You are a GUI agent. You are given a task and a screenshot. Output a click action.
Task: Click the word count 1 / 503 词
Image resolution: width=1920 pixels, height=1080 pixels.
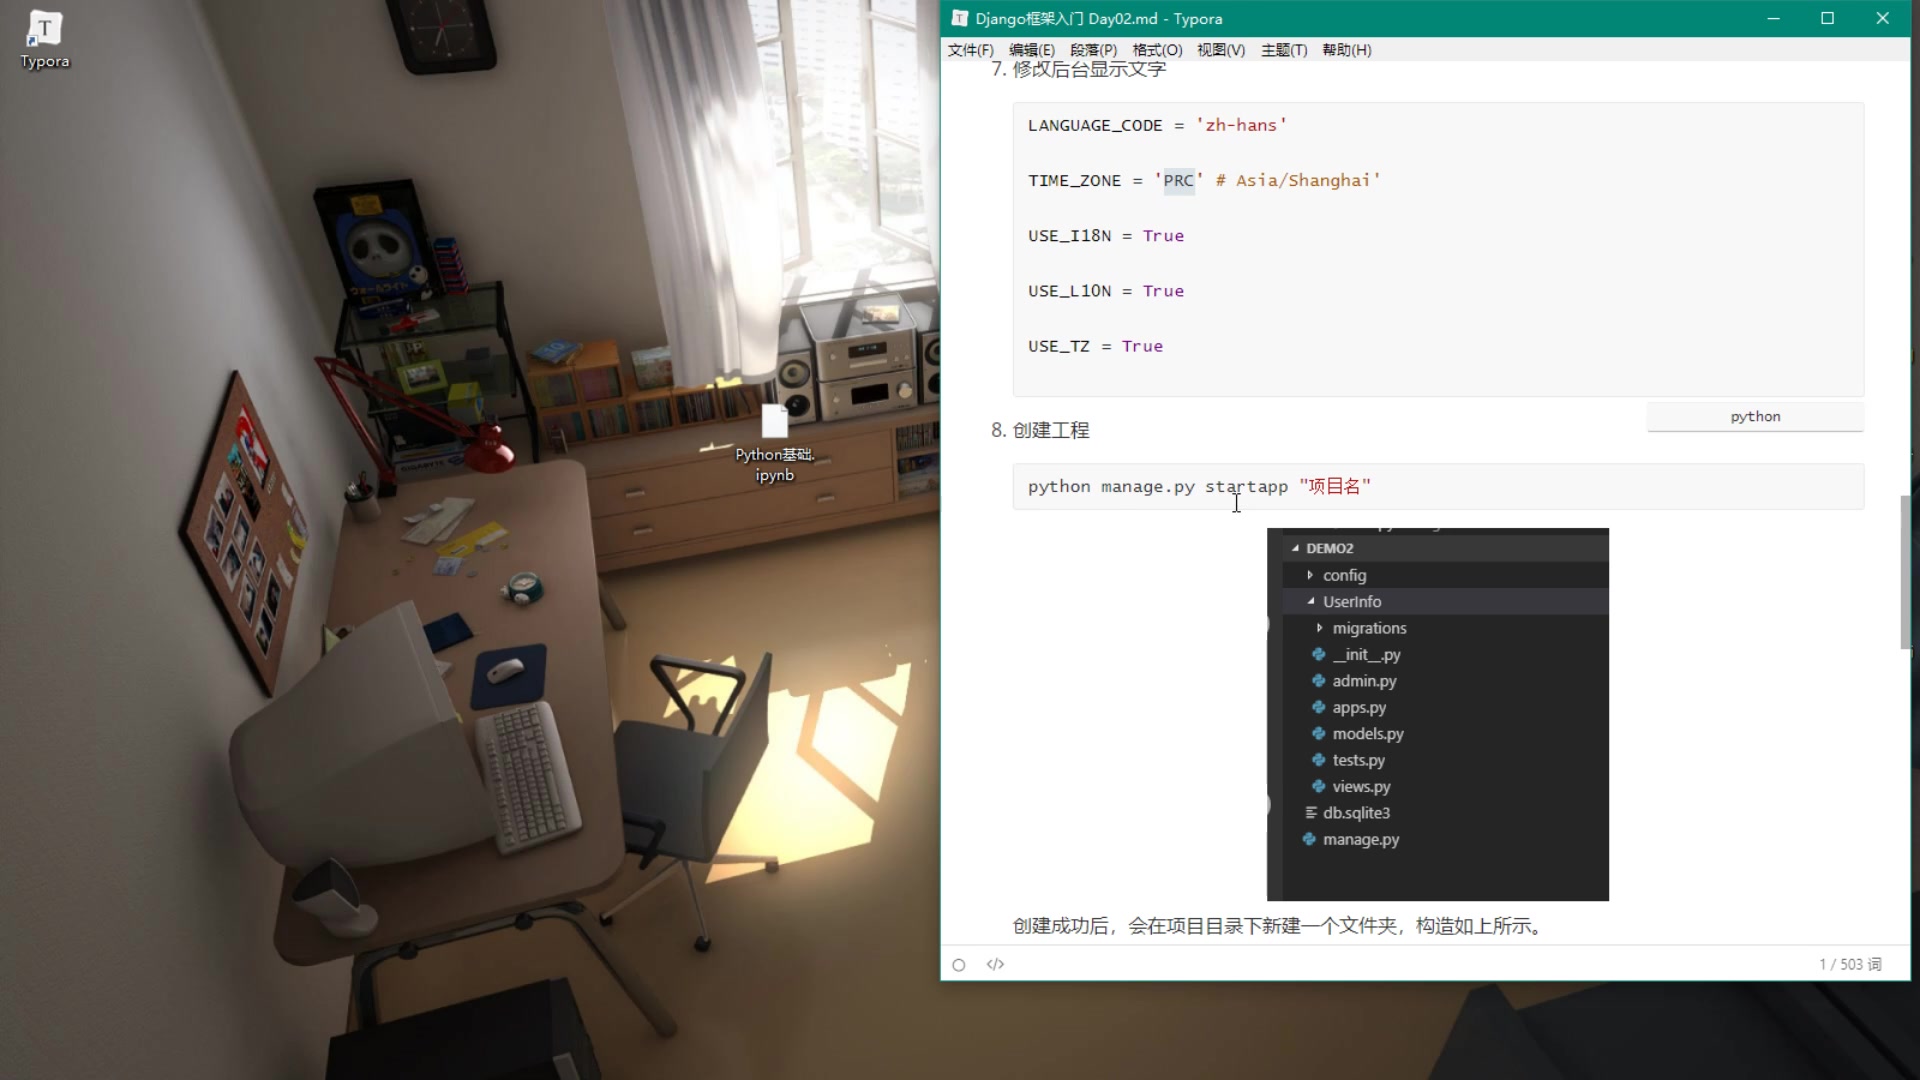tap(1849, 965)
